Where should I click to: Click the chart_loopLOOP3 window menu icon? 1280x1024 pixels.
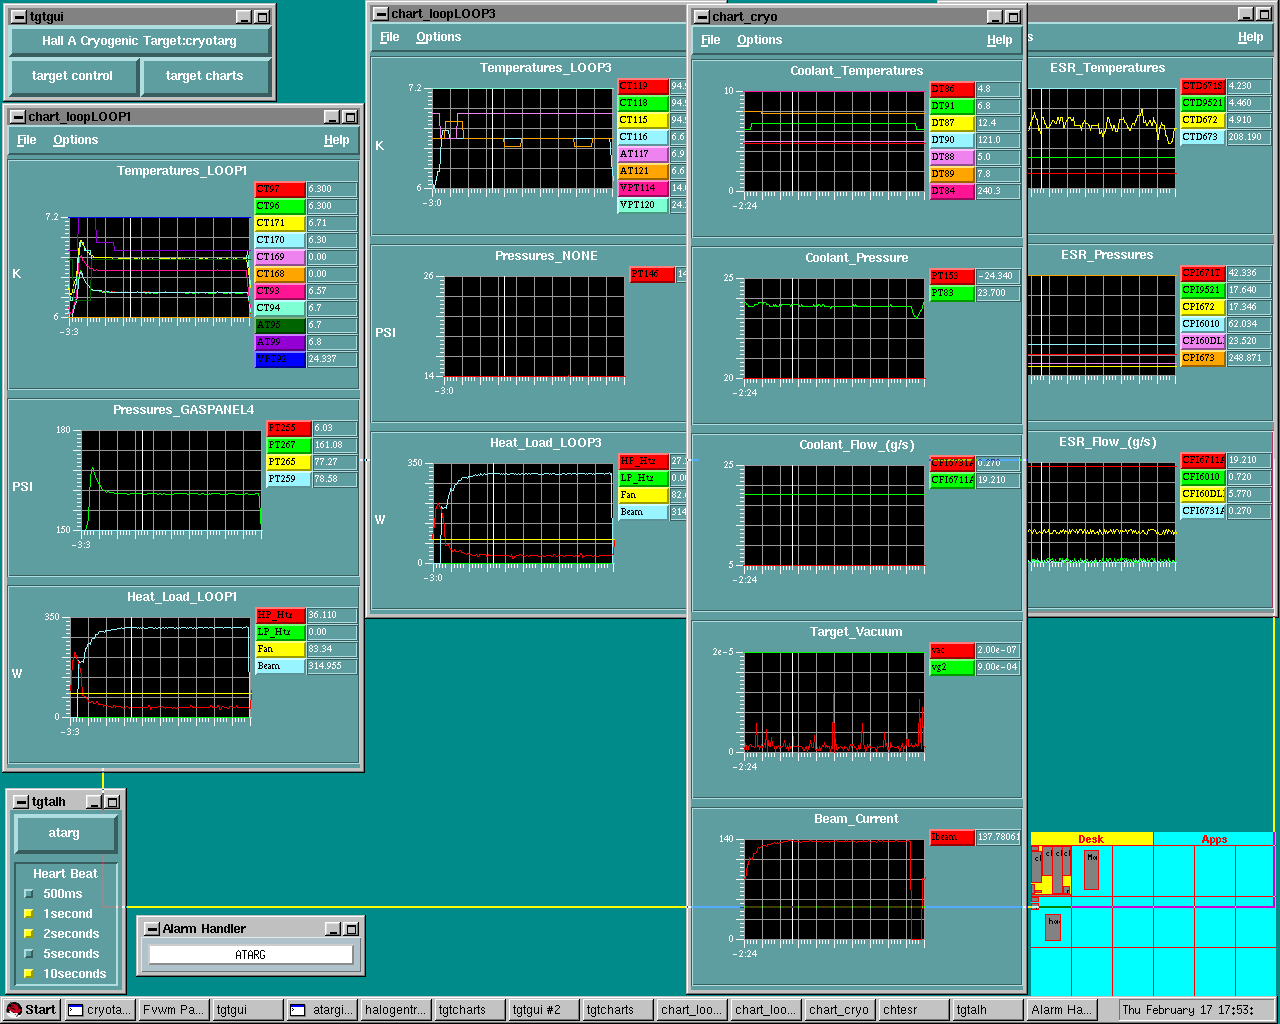[380, 14]
